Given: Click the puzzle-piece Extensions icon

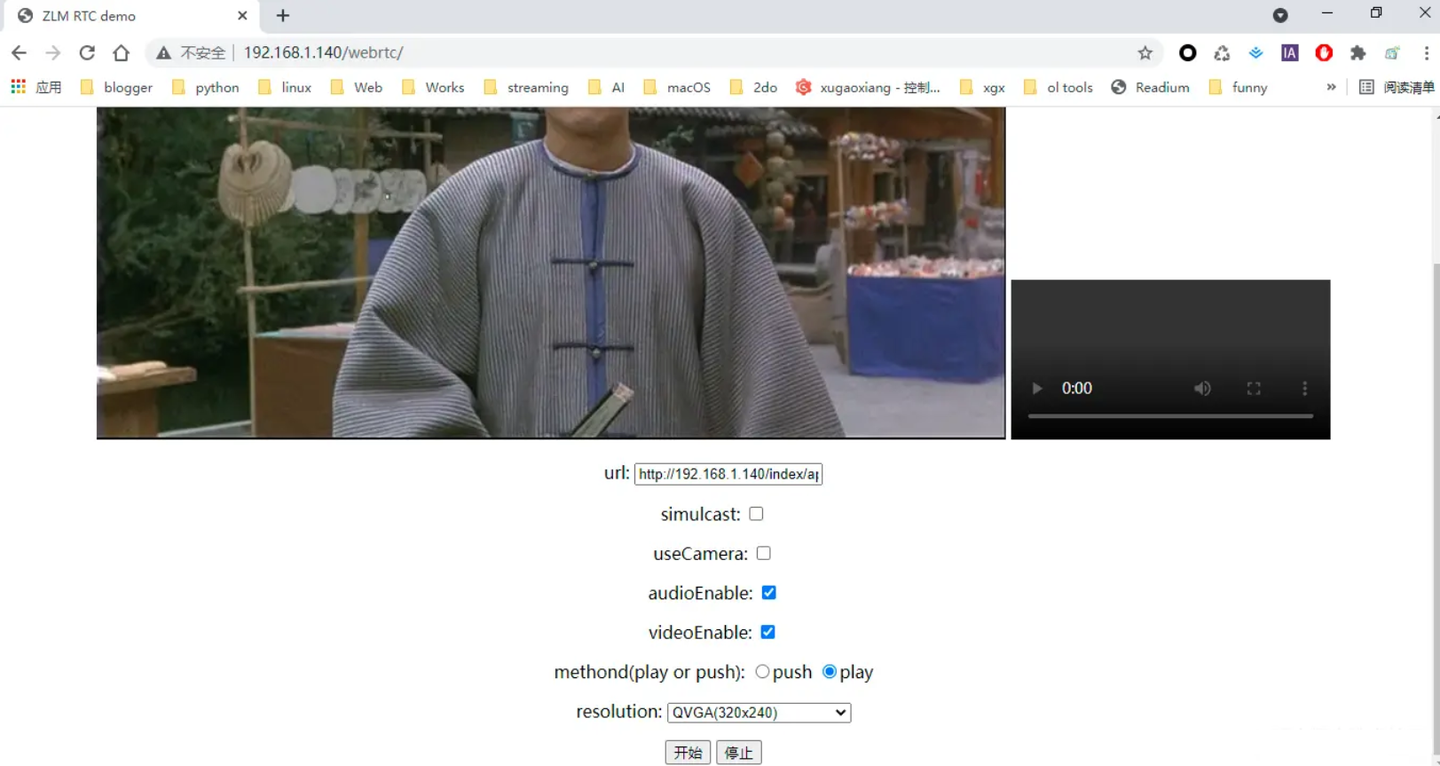Looking at the screenshot, I should 1357,52.
